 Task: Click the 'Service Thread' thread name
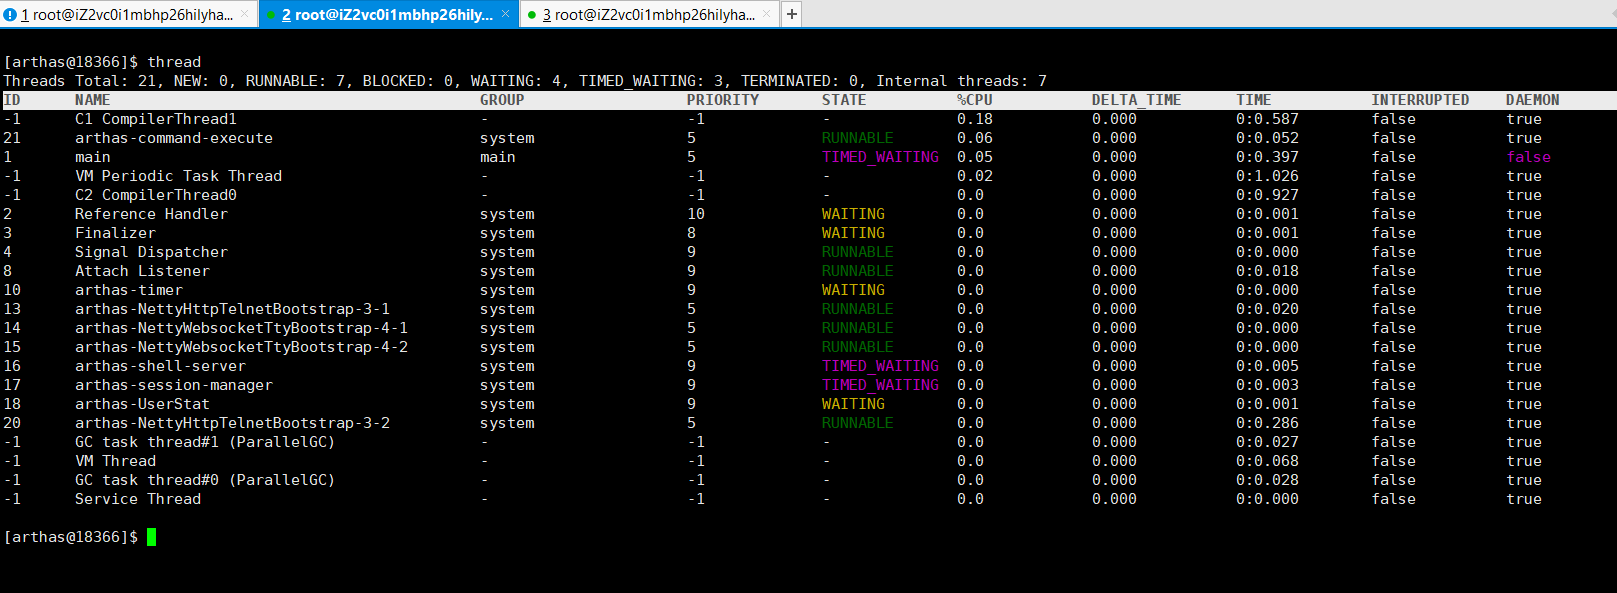[x=138, y=499]
